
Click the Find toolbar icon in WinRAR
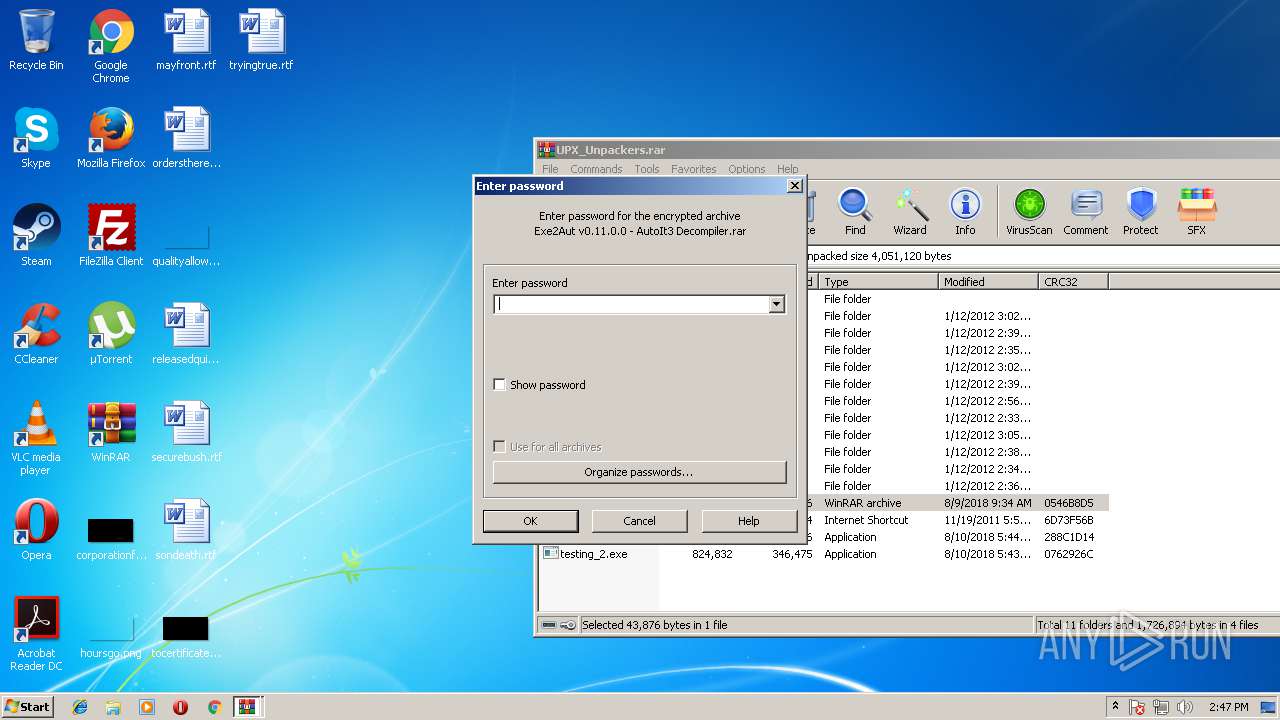855,212
